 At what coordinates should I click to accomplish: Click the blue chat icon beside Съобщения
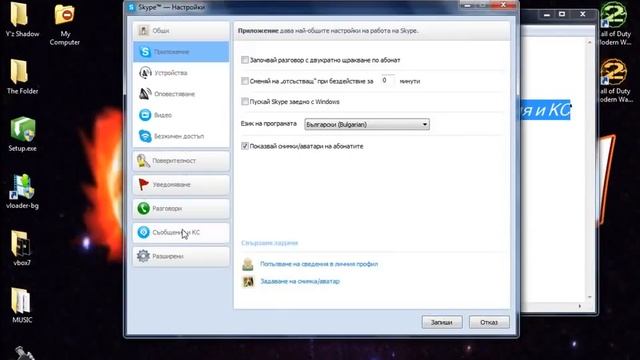coord(143,232)
